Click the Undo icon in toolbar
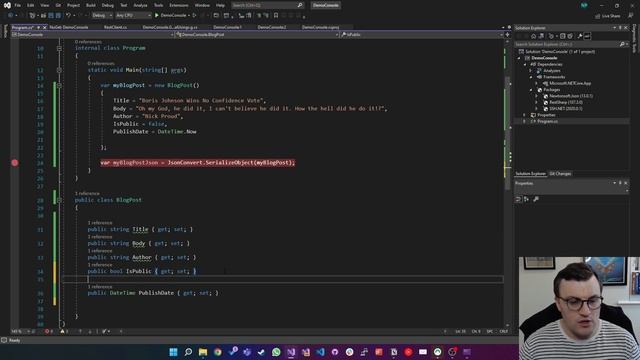 (x=69, y=16)
